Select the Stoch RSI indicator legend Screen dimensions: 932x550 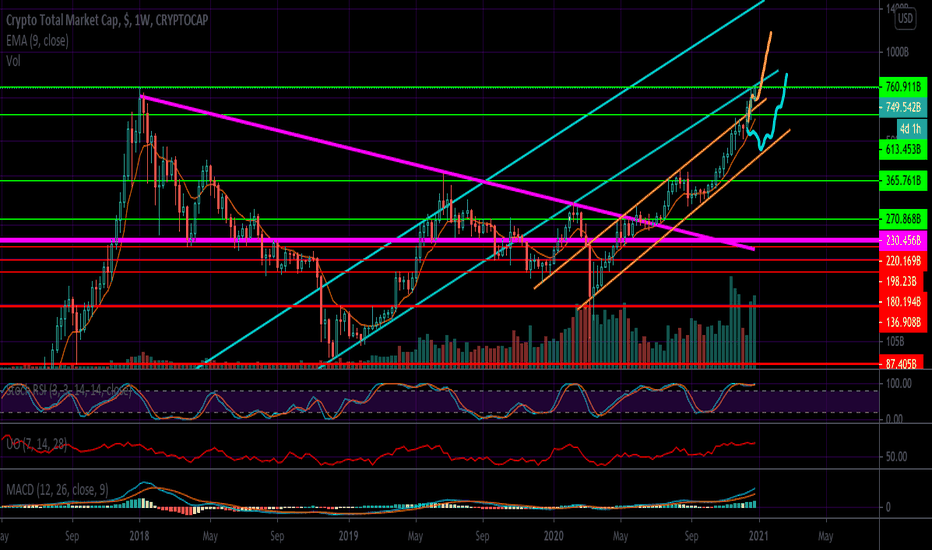(x=67, y=391)
